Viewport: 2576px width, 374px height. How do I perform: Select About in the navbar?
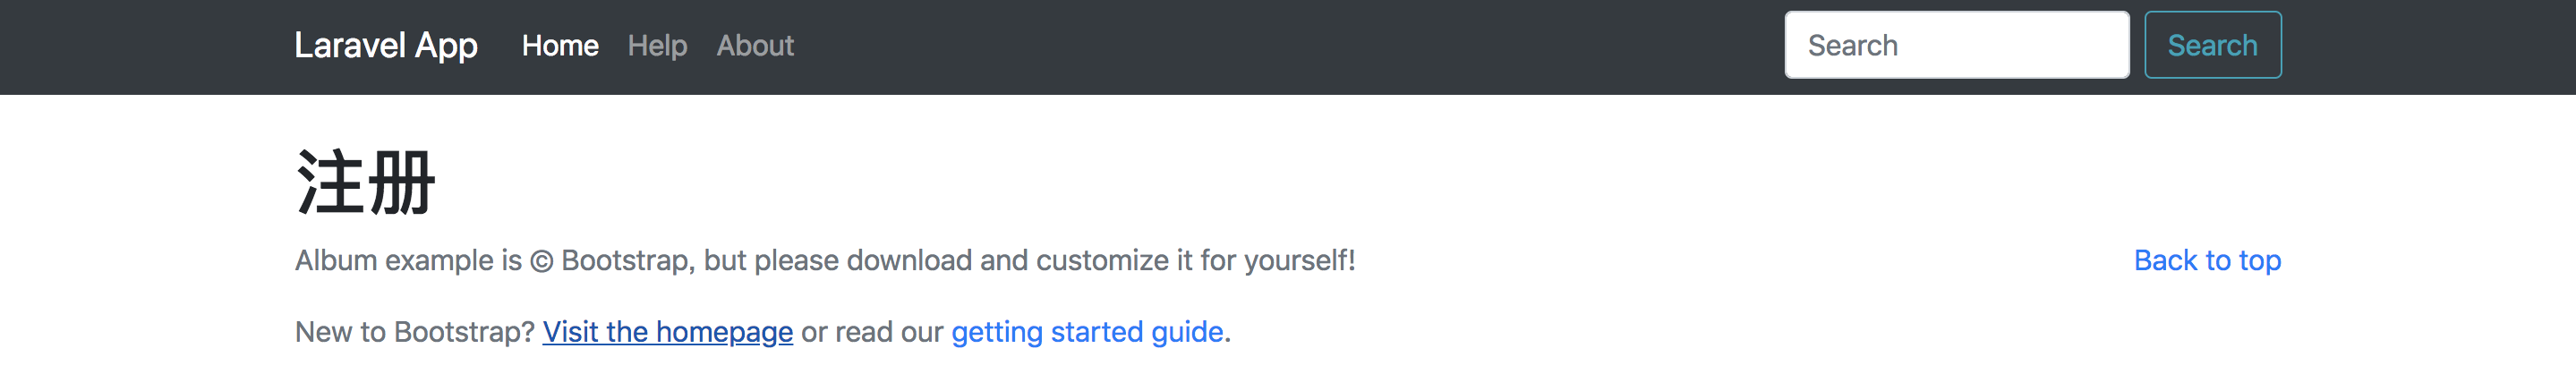point(755,45)
